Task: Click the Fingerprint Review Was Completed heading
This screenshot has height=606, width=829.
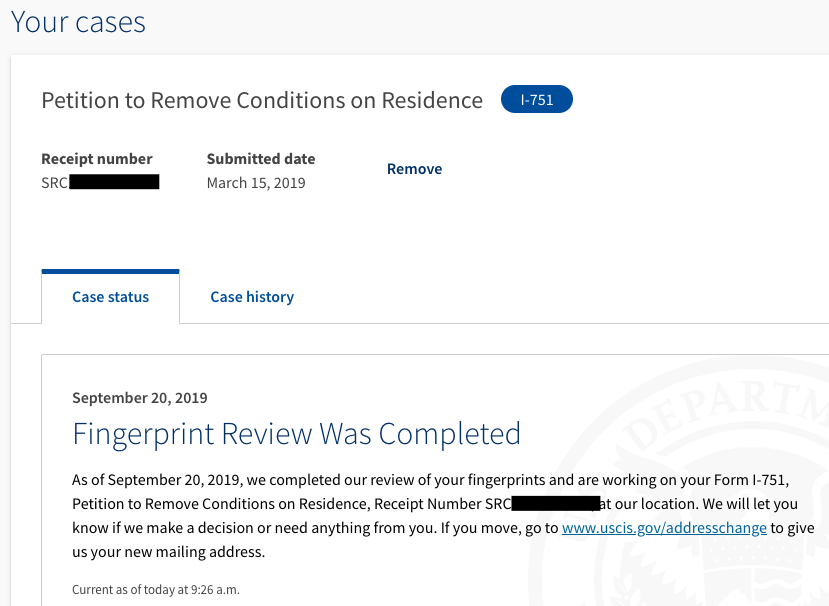Action: tap(297, 434)
